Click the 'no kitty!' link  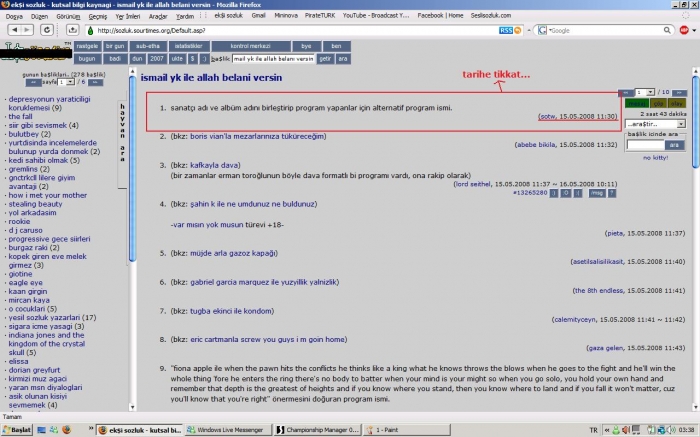pyautogui.click(x=655, y=158)
